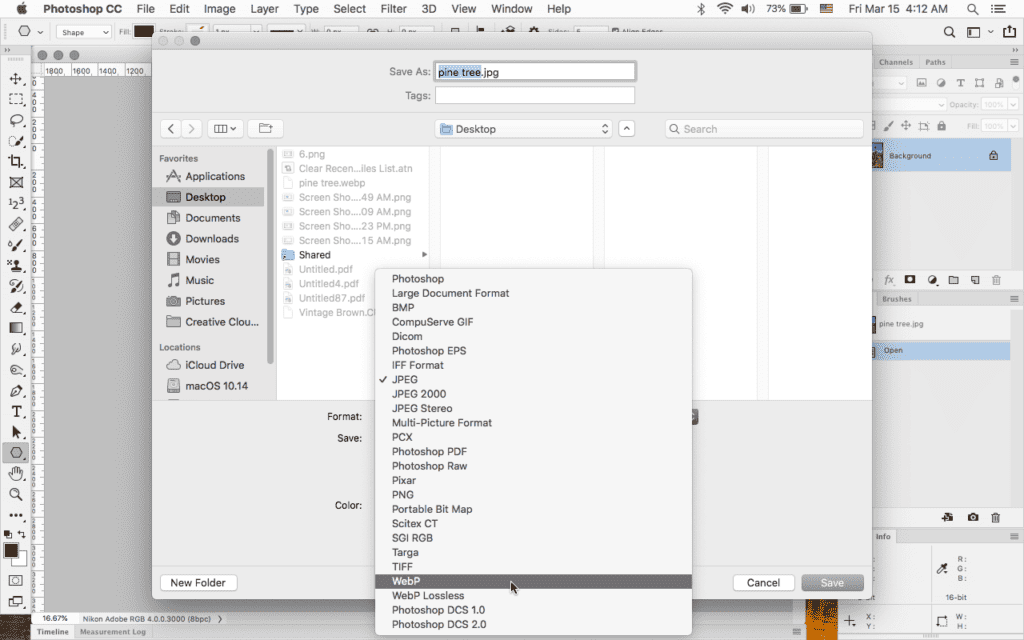This screenshot has height=640, width=1024.
Task: Select the Background layer thumbnail
Action: [878, 155]
